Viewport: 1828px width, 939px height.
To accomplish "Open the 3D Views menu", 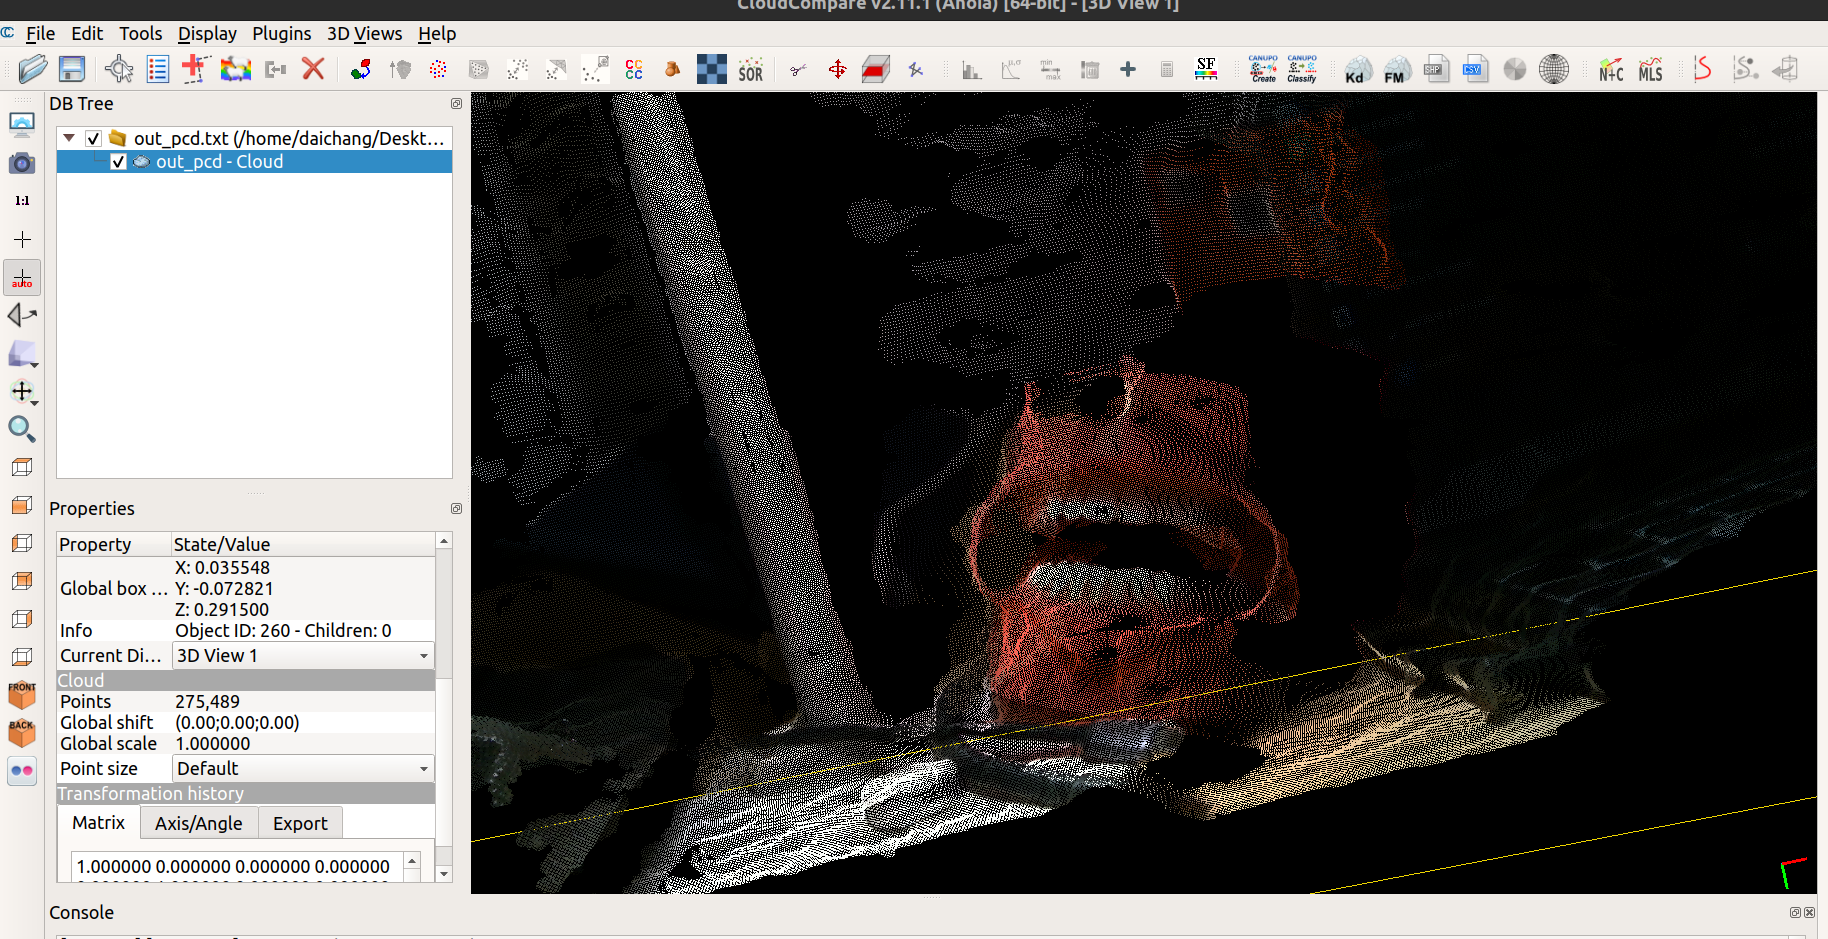I will click(x=365, y=34).
